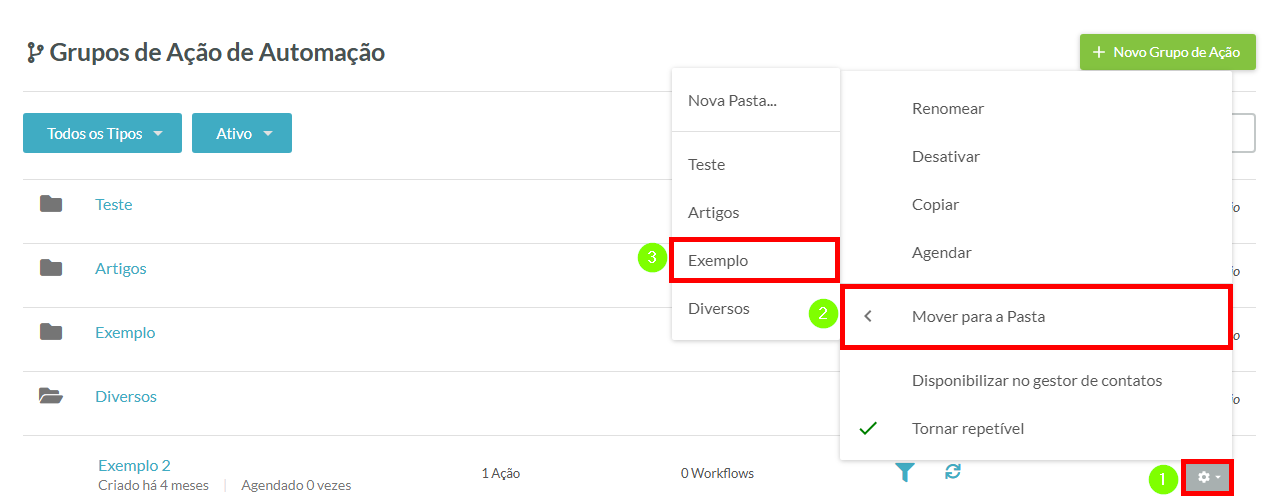Click the Novo Grupo de Ação button
This screenshot has width=1267, height=504.
pos(1167,52)
